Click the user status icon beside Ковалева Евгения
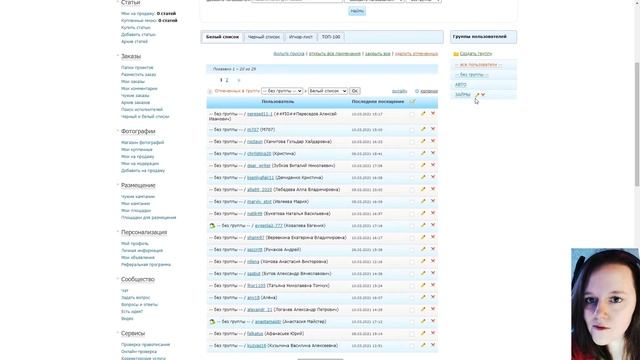Image resolution: width=640 pixels, height=360 pixels. [x=212, y=225]
